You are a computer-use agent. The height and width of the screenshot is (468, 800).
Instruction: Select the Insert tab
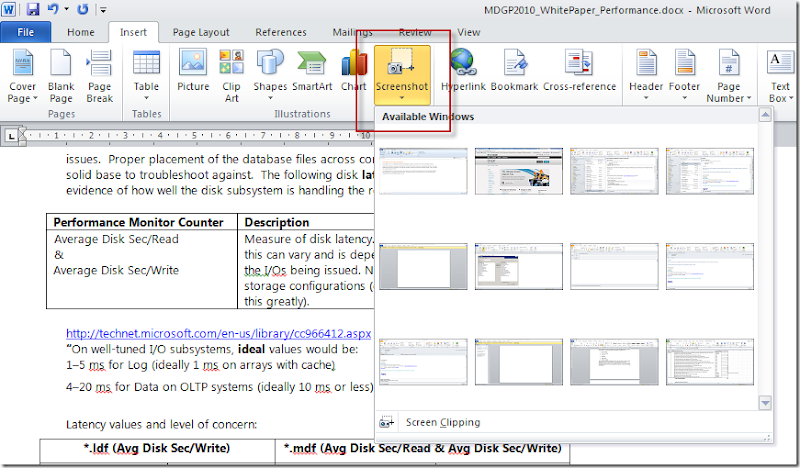[x=133, y=32]
